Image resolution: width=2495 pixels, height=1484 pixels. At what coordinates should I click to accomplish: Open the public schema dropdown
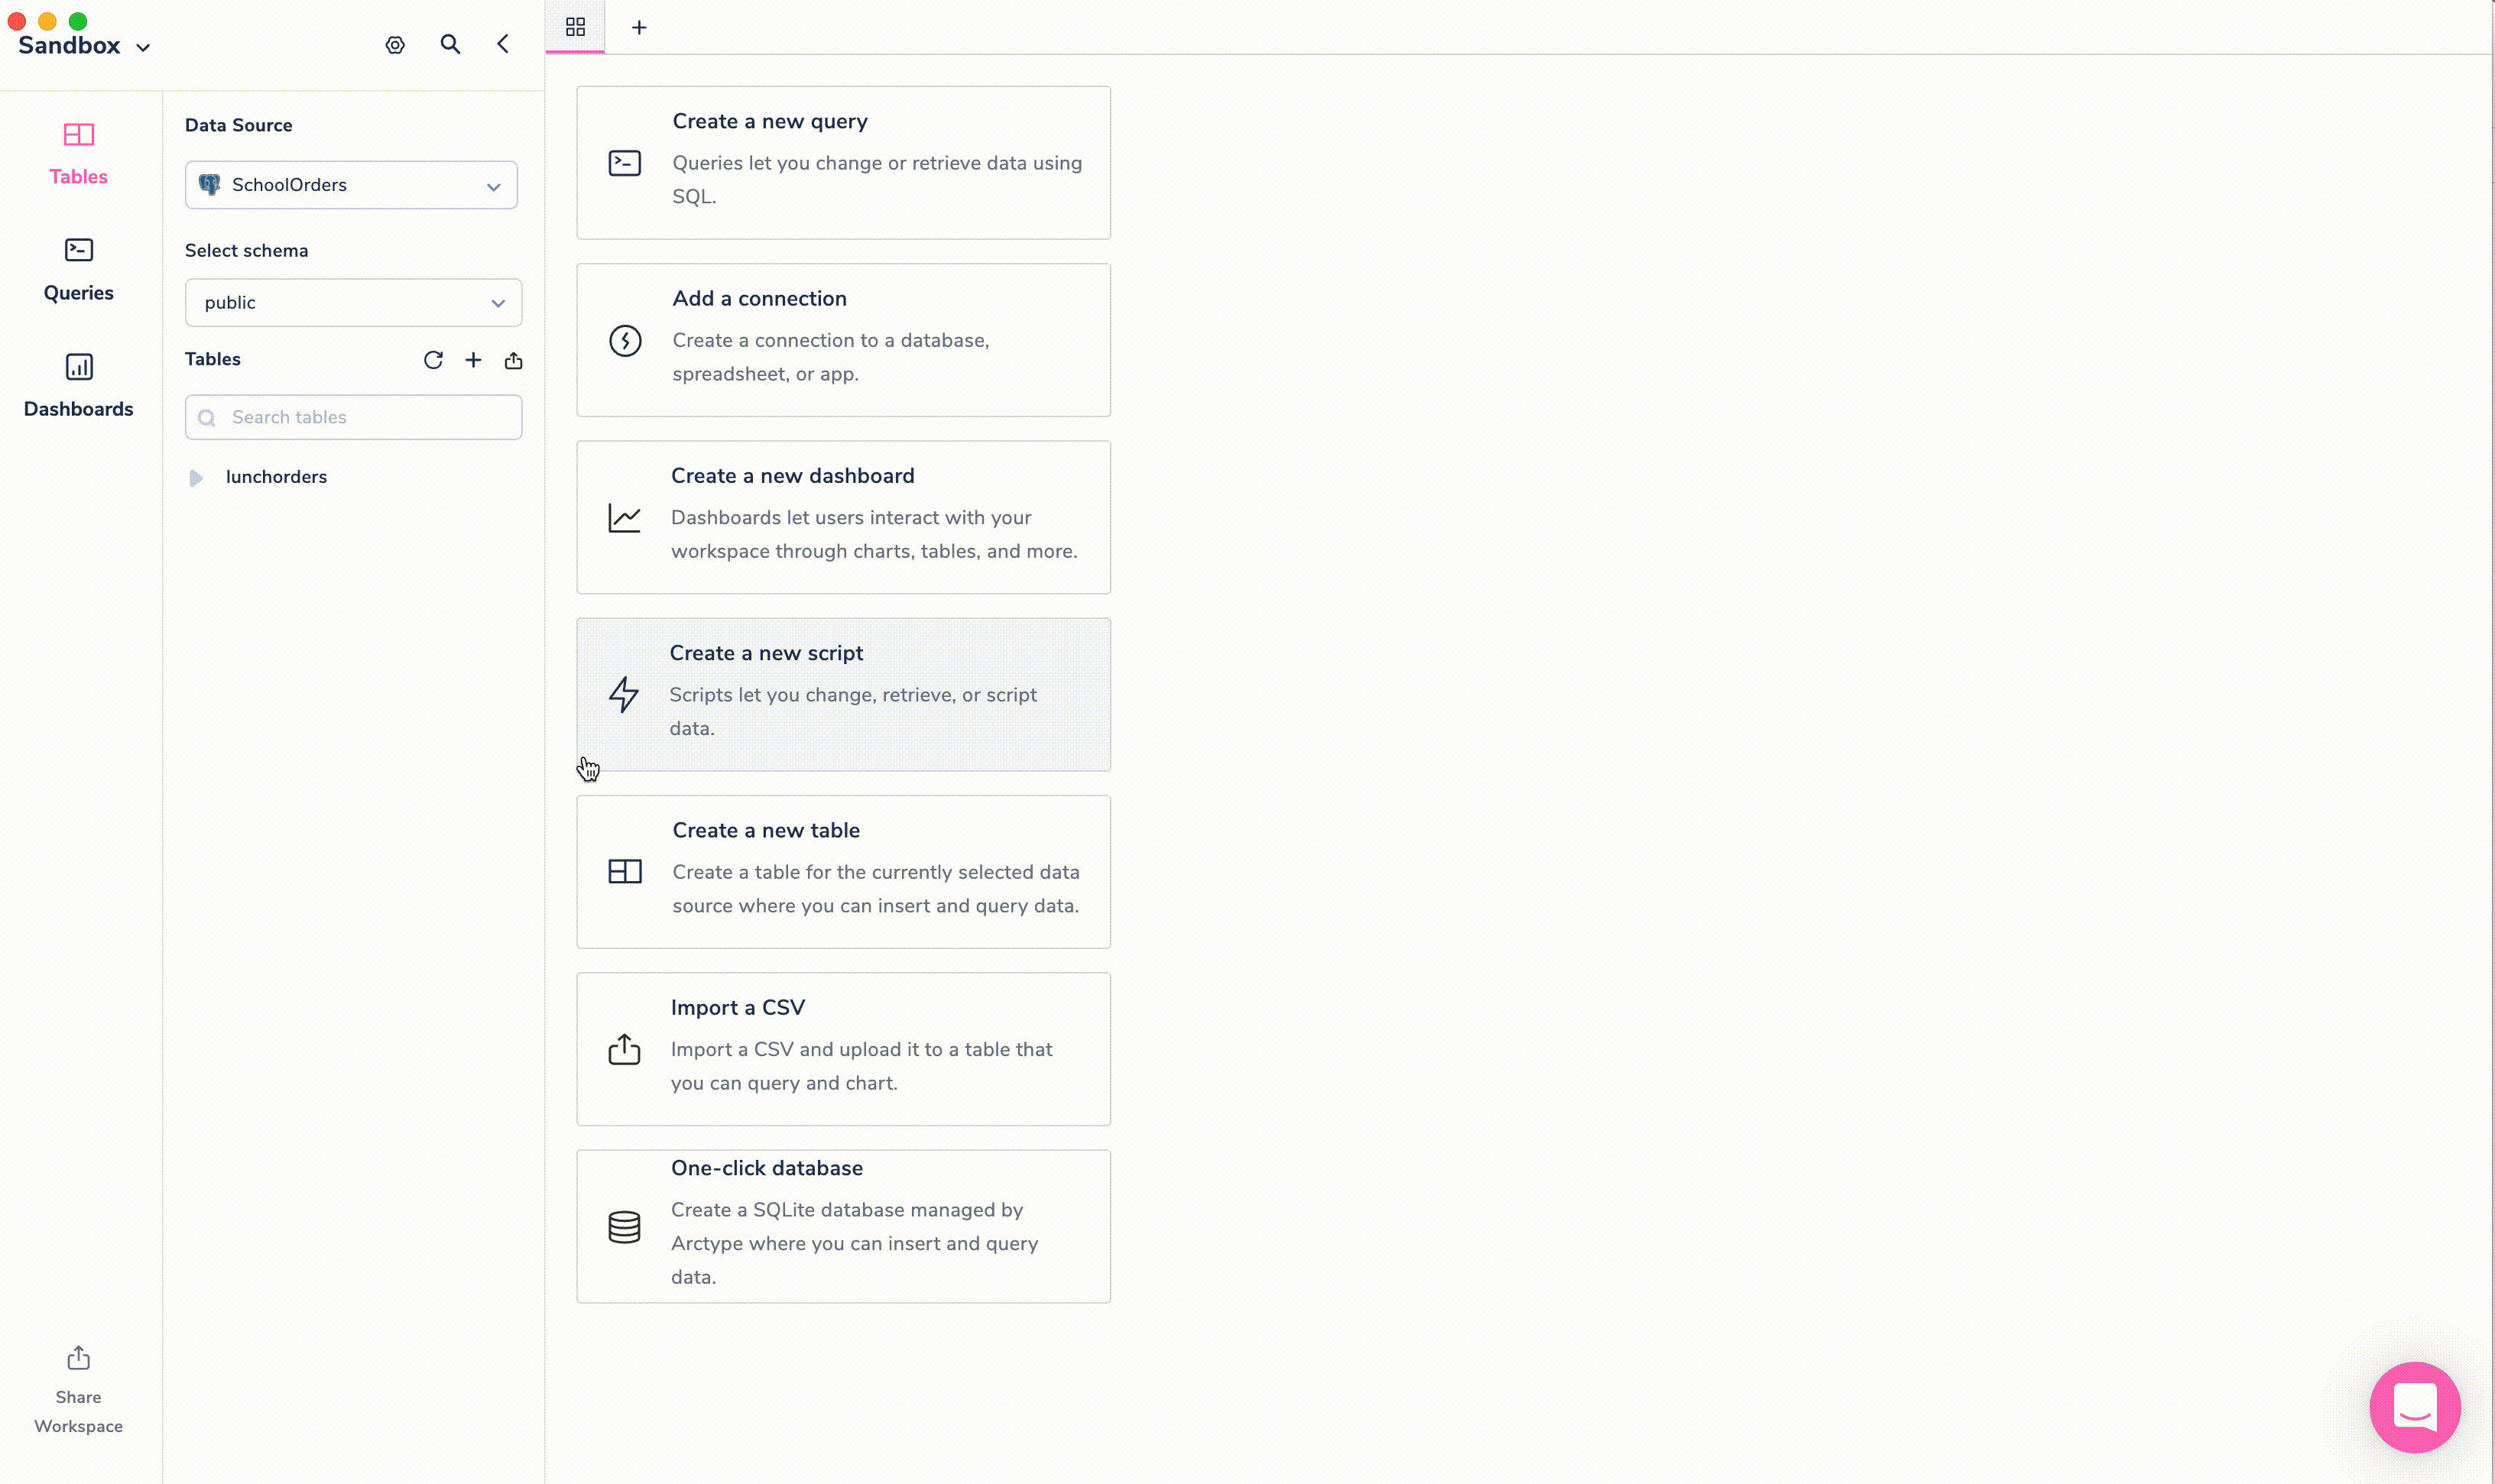click(x=353, y=303)
